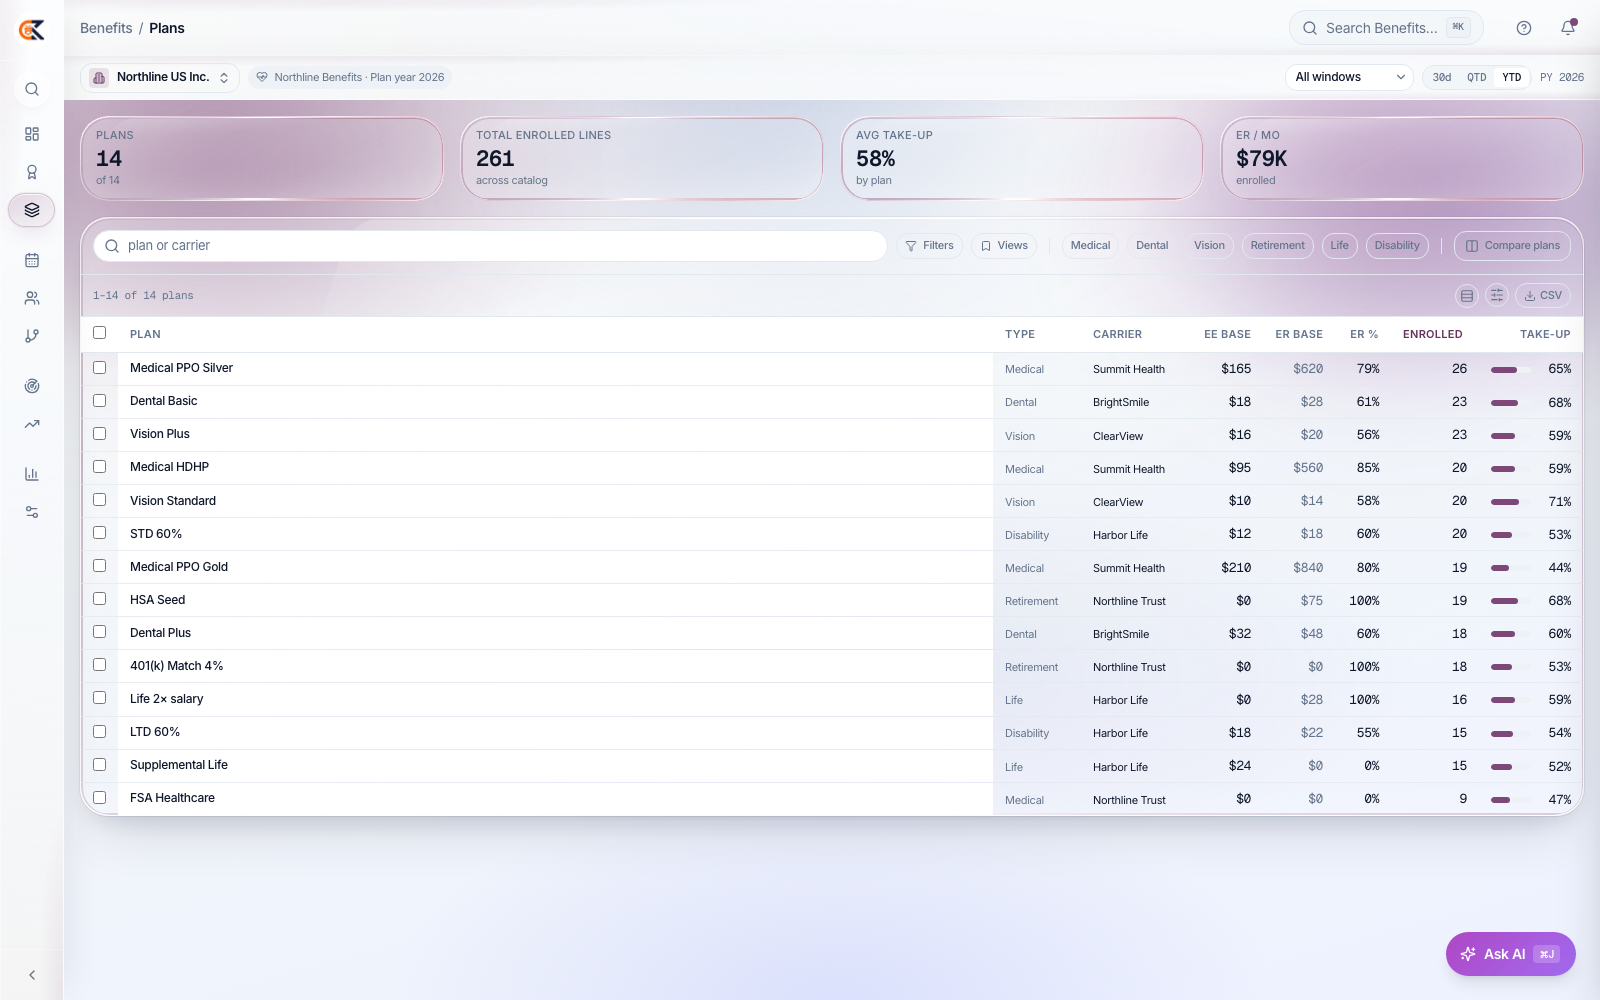Click the Northline US Inc. building icon

[99, 77]
